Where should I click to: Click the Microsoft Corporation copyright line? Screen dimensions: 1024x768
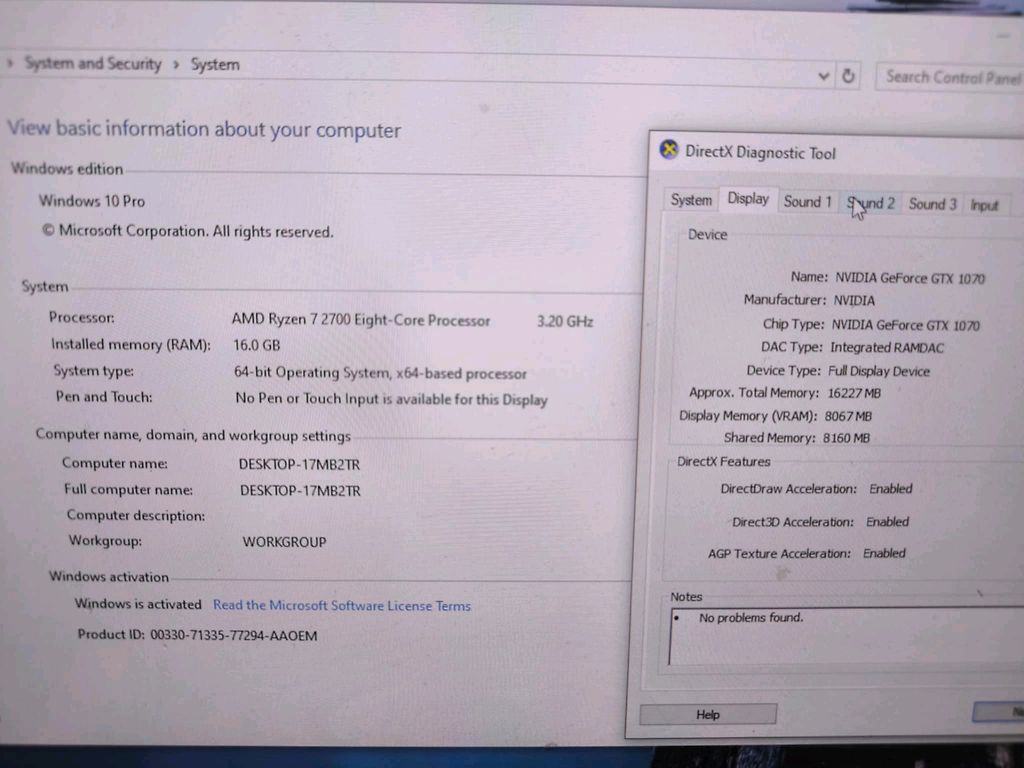187,231
